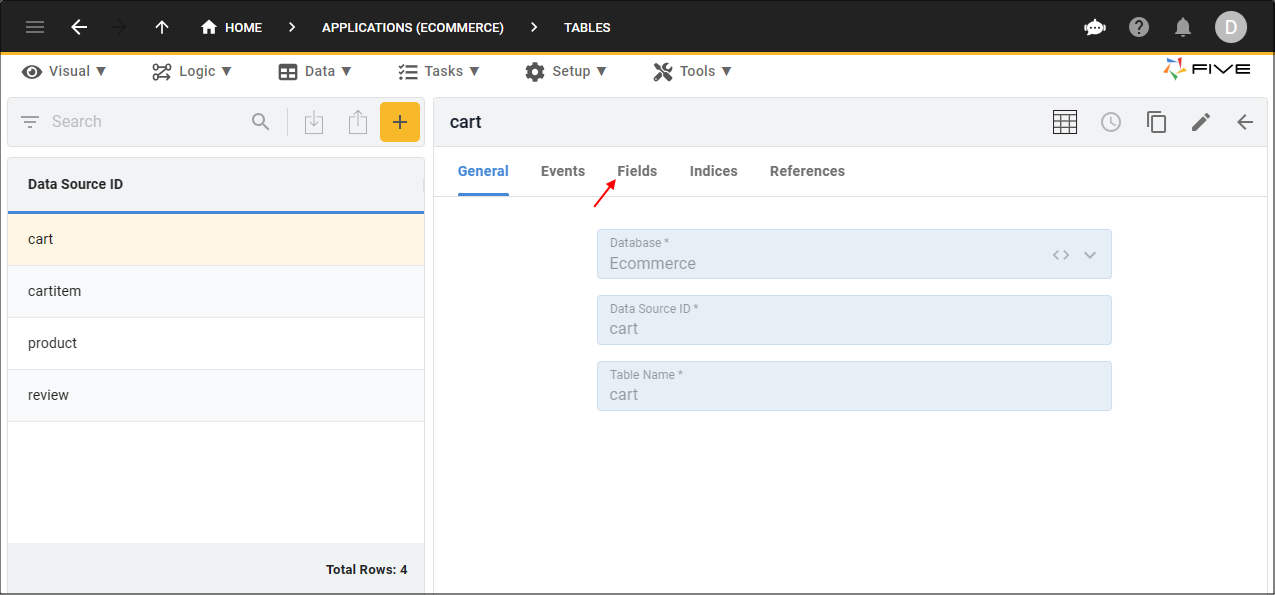Expand the Visual menu
This screenshot has height=595, width=1275.
[65, 71]
